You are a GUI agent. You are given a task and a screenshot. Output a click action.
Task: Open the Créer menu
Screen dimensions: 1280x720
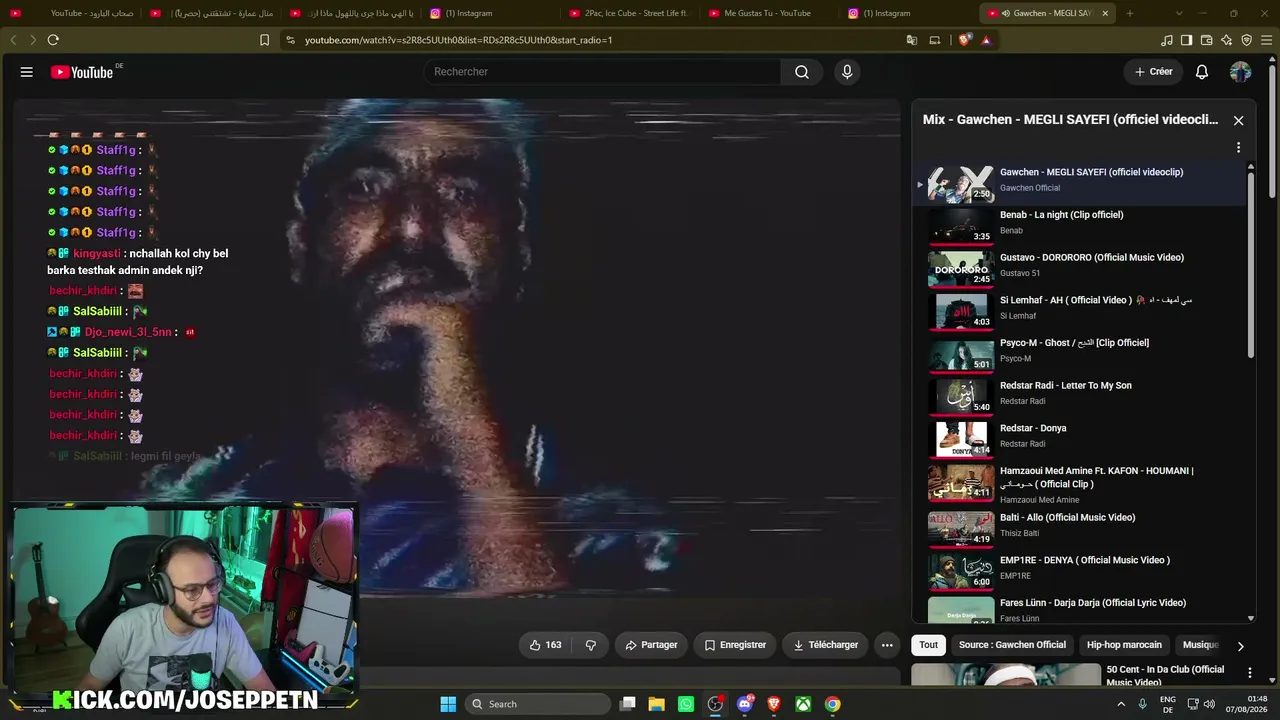click(x=1153, y=72)
